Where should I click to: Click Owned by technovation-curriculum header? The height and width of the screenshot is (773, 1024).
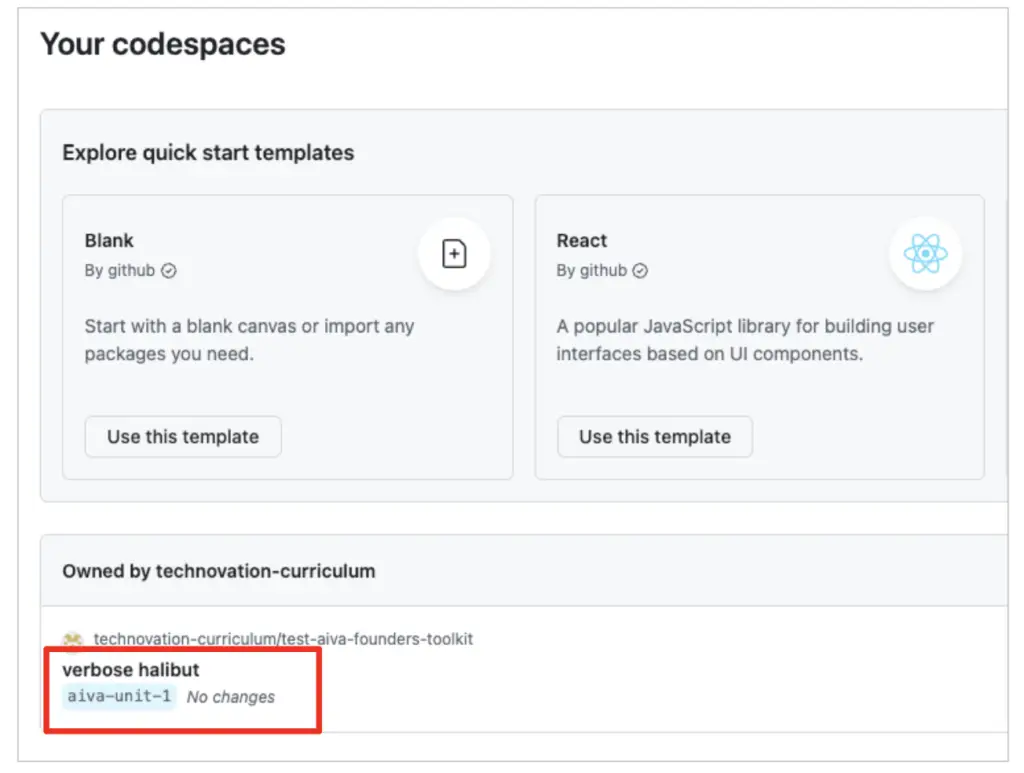tap(219, 571)
